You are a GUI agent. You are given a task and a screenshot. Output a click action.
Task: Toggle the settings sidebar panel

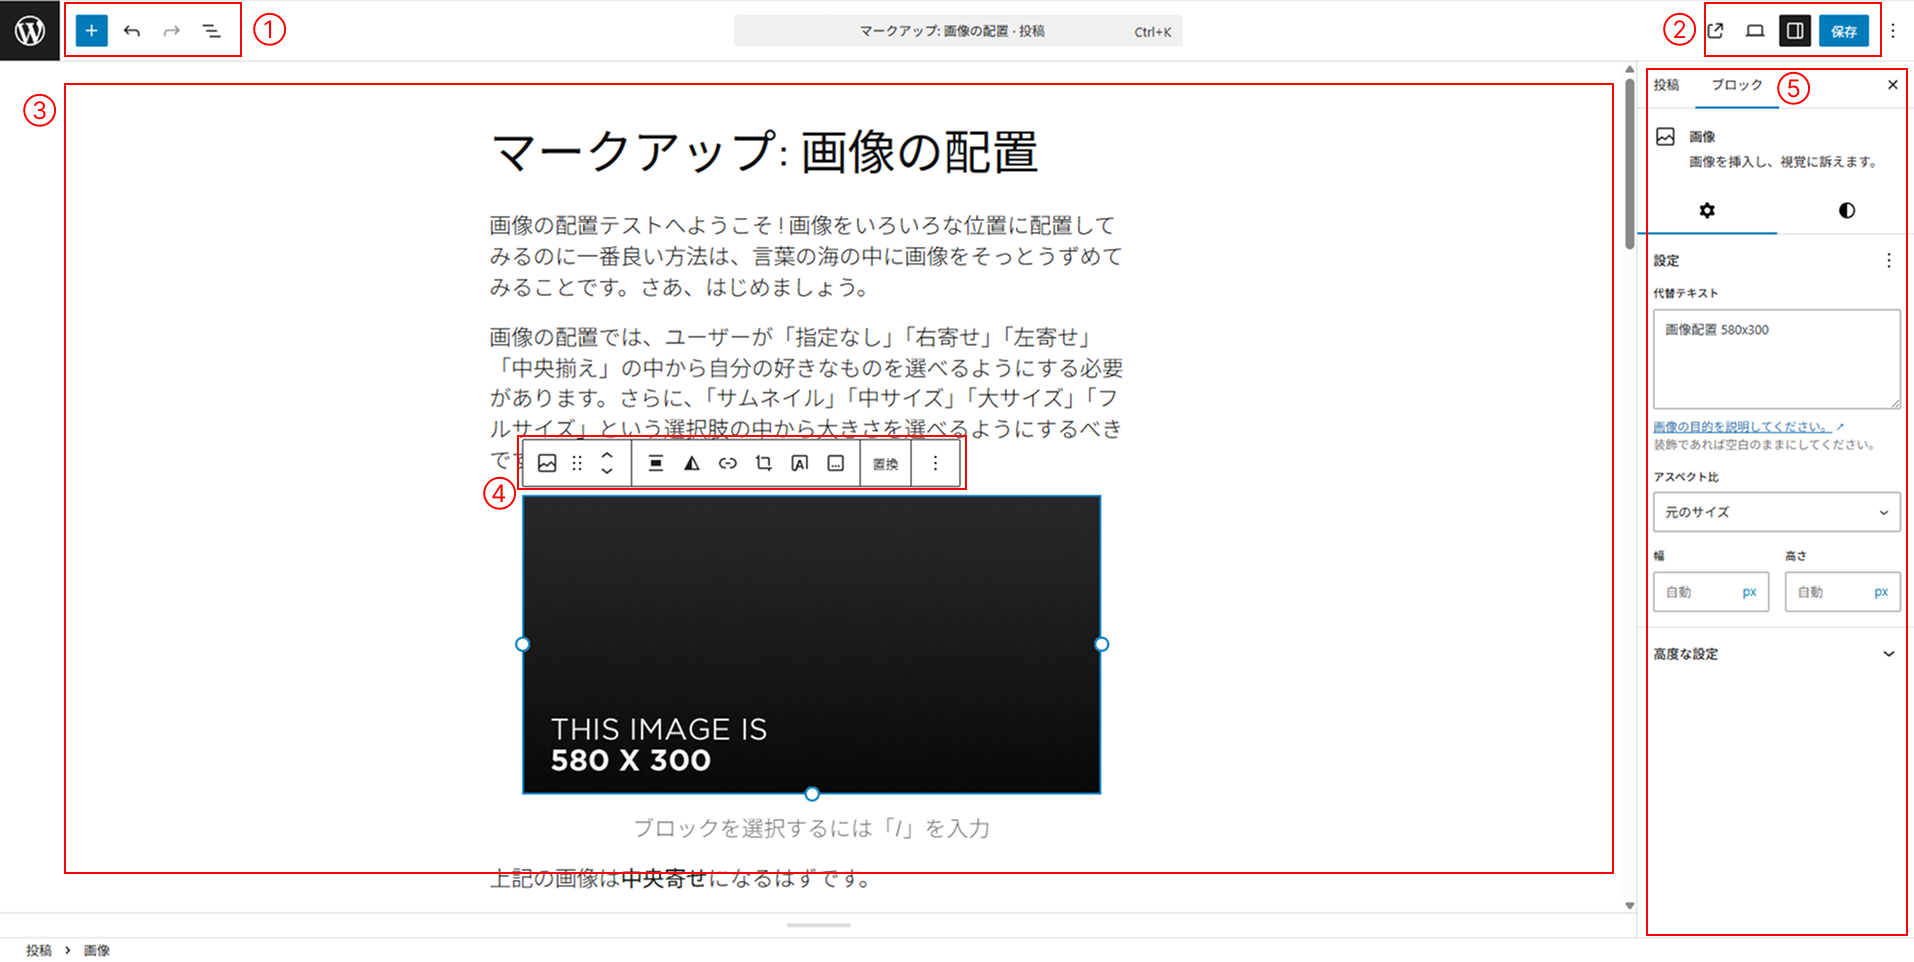[x=1795, y=31]
